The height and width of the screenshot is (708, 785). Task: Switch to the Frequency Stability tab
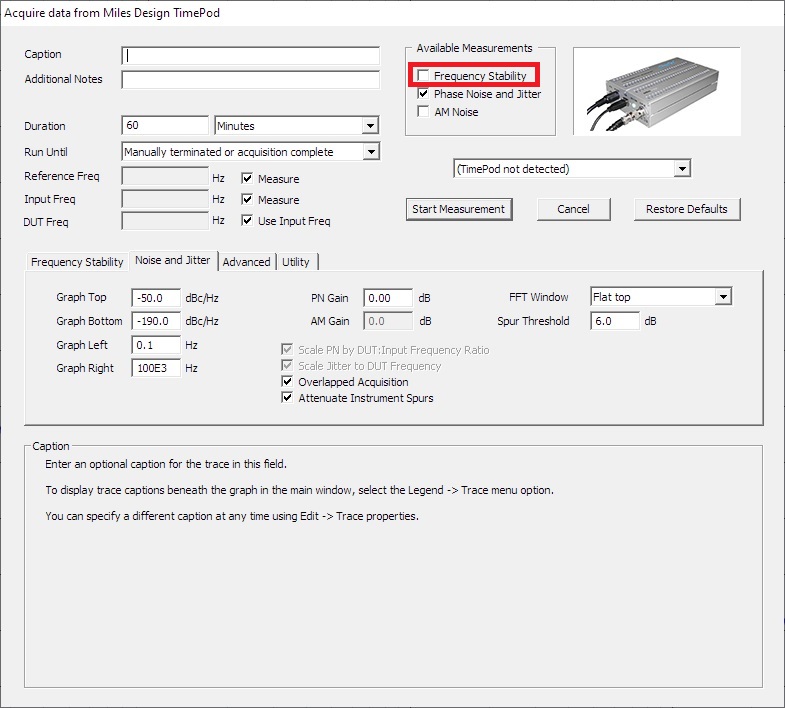pos(77,262)
